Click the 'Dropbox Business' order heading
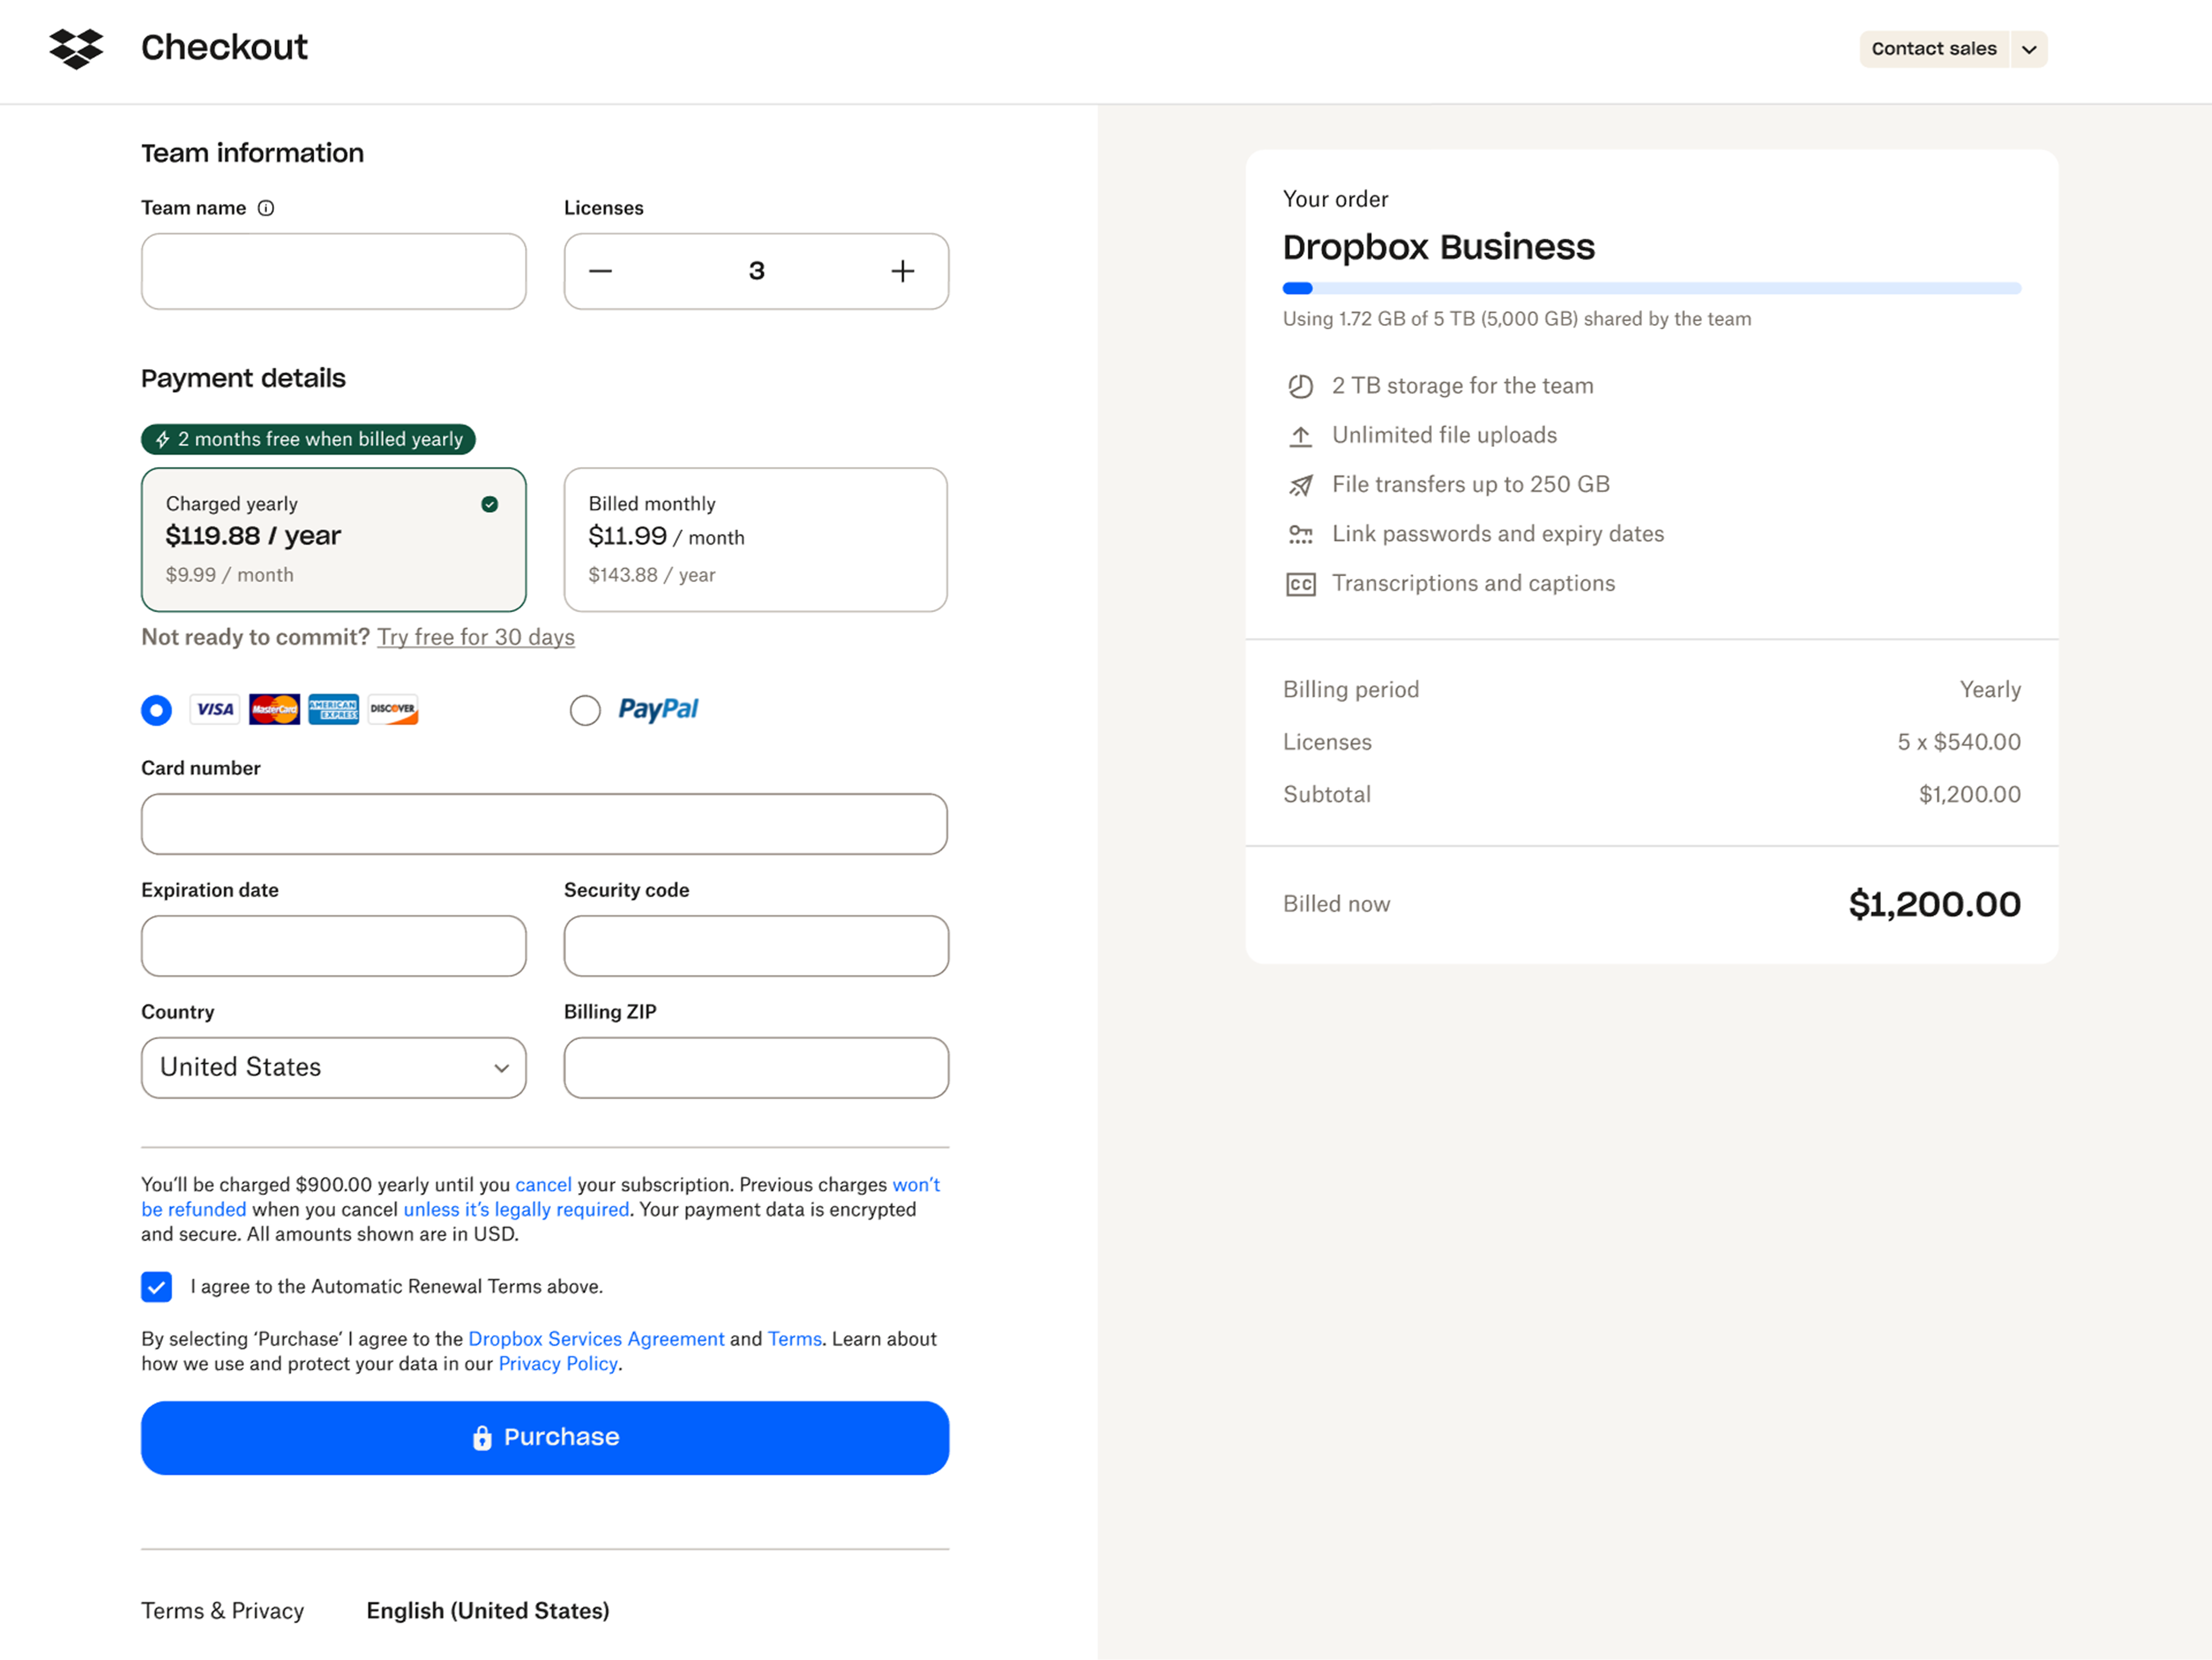 [1438, 247]
